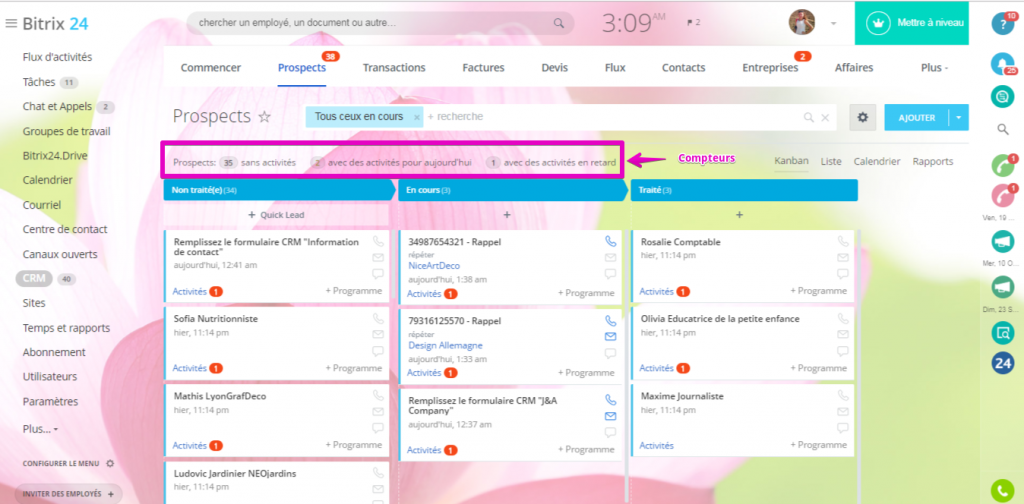Expand 'Plus...' in the left sidebar
Screen dimensions: 1024x504
[40, 429]
